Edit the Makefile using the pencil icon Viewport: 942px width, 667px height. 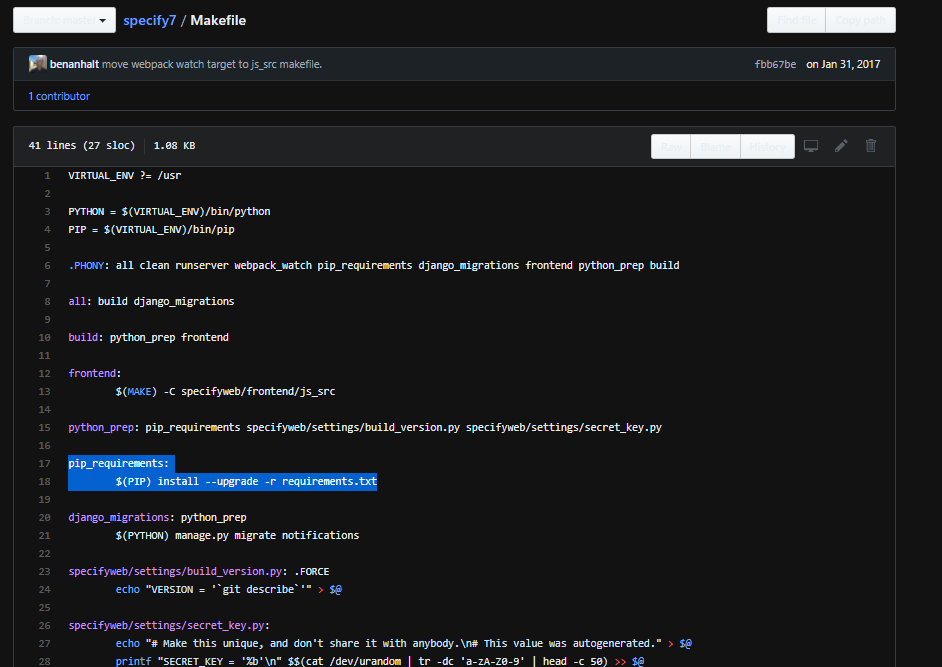click(840, 146)
